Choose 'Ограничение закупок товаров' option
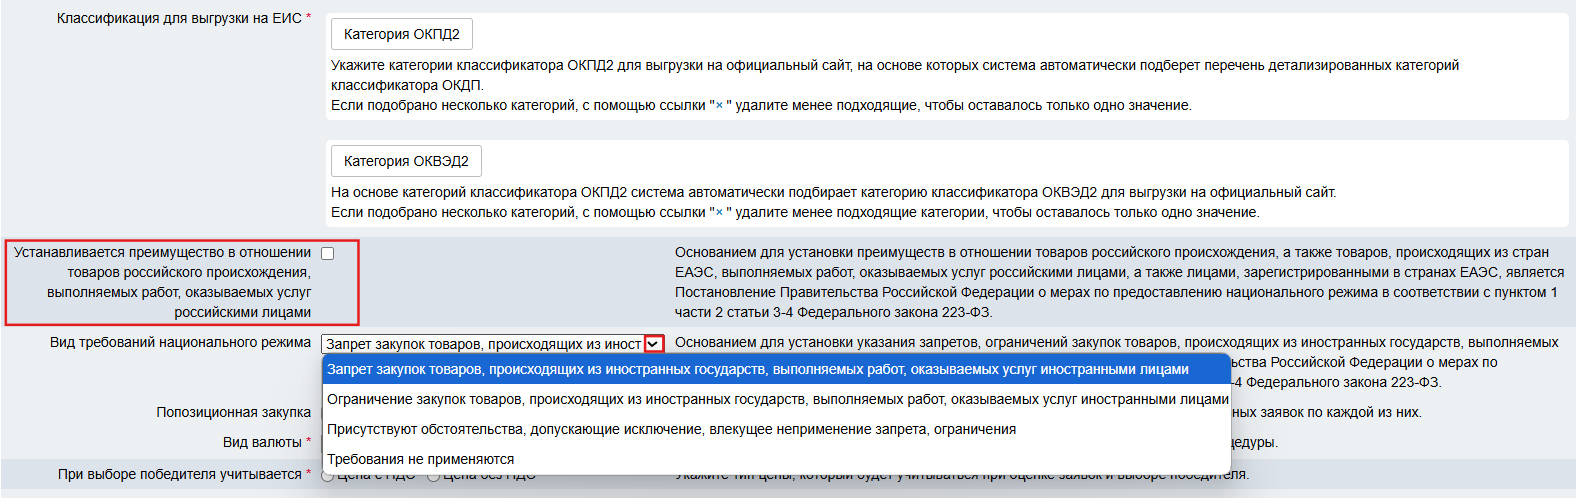This screenshot has height=498, width=1576. tap(777, 400)
